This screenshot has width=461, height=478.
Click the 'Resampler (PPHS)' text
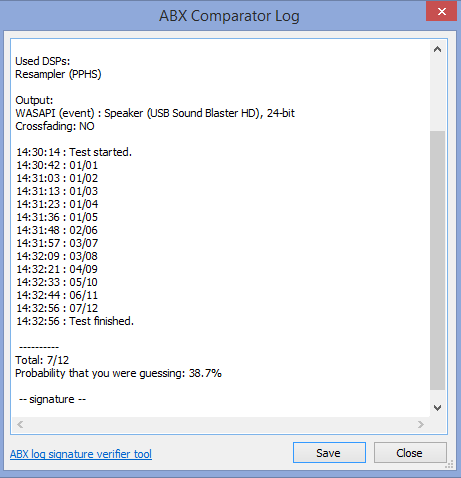(x=58, y=74)
